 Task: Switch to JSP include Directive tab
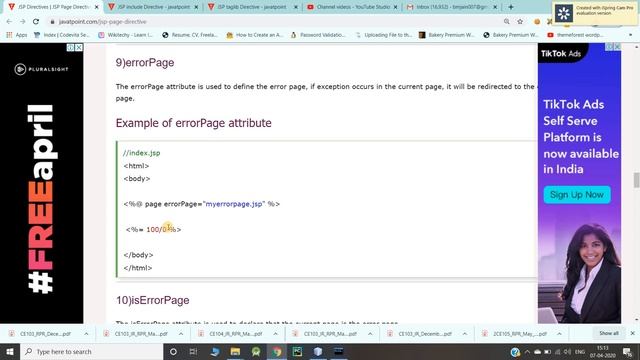coord(153,7)
